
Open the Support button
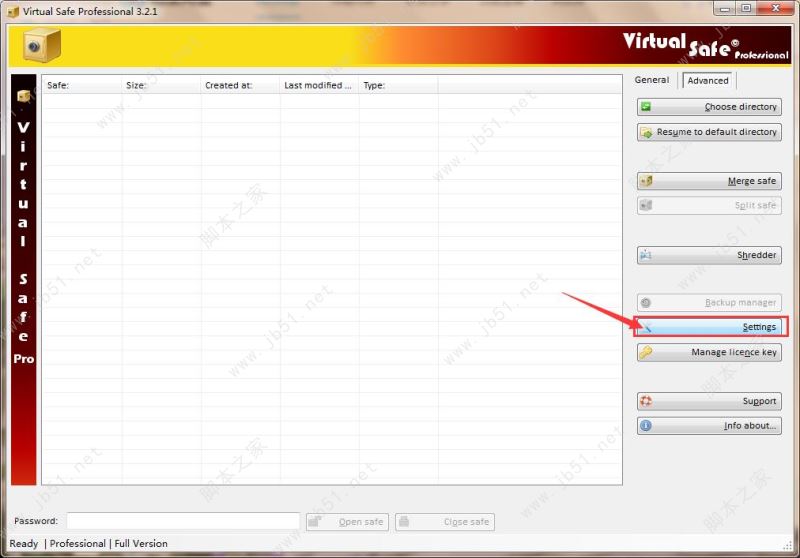(709, 401)
